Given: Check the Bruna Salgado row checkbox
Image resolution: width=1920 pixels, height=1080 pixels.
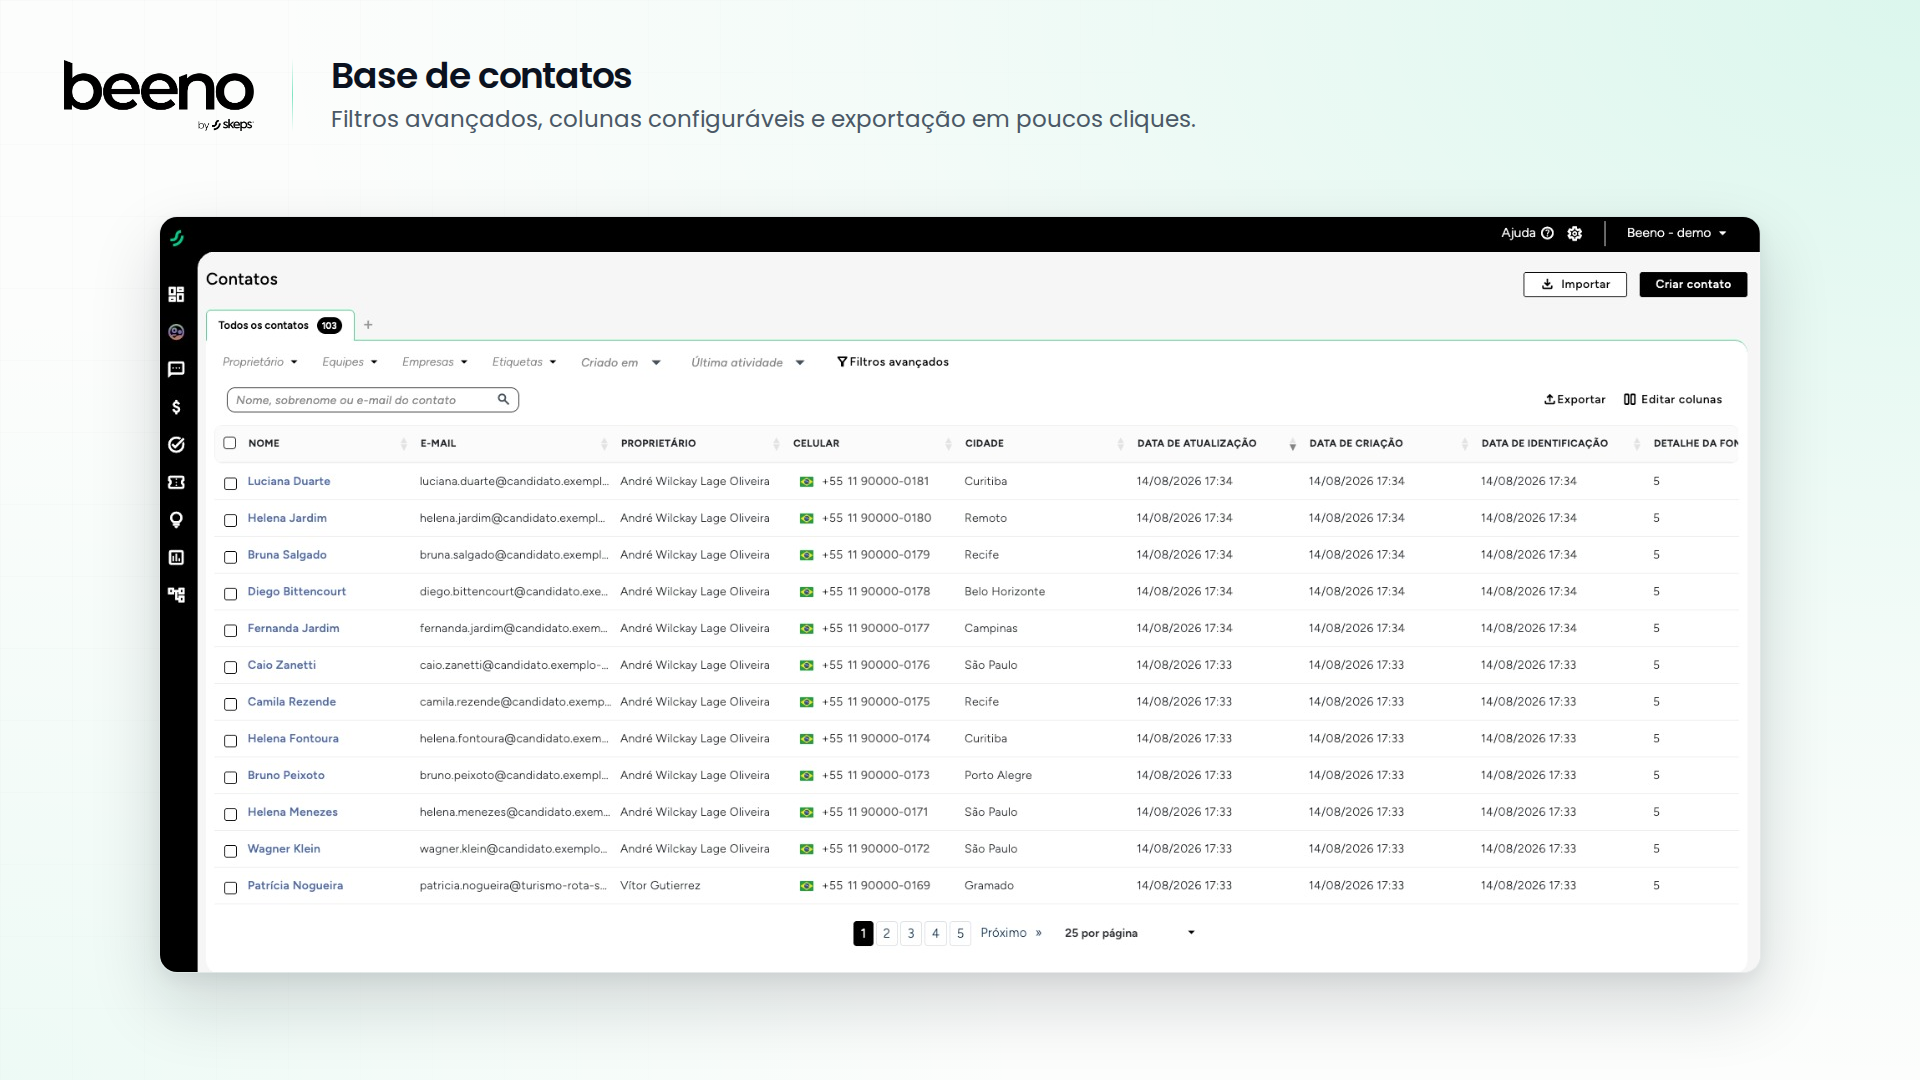Looking at the screenshot, I should point(230,557).
